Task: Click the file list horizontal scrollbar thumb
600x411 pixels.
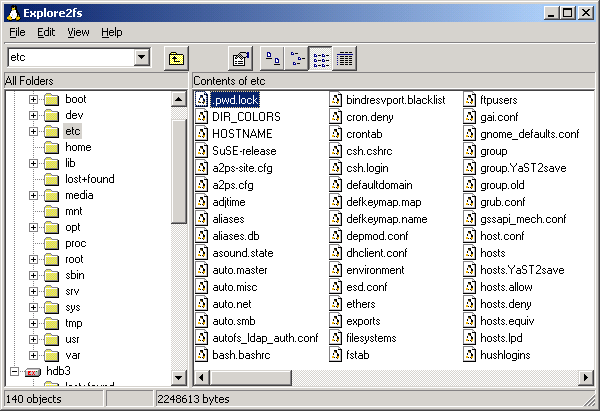Action: tap(250, 378)
